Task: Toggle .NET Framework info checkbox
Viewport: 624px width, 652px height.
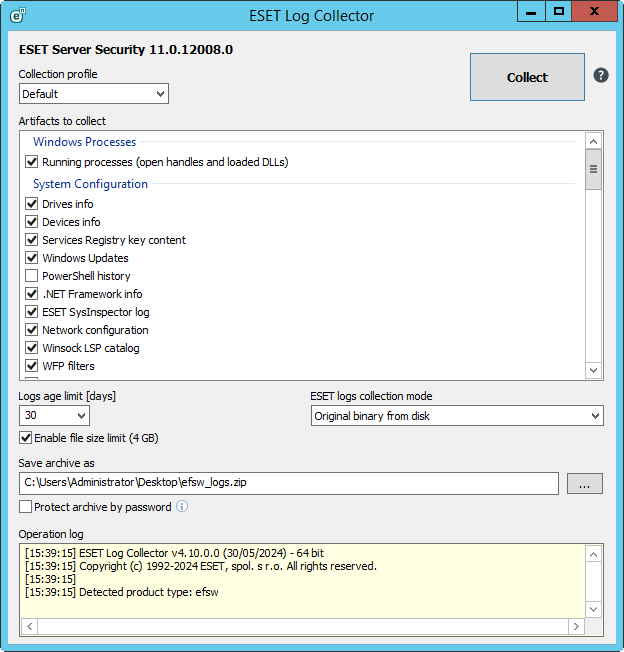Action: [x=32, y=294]
